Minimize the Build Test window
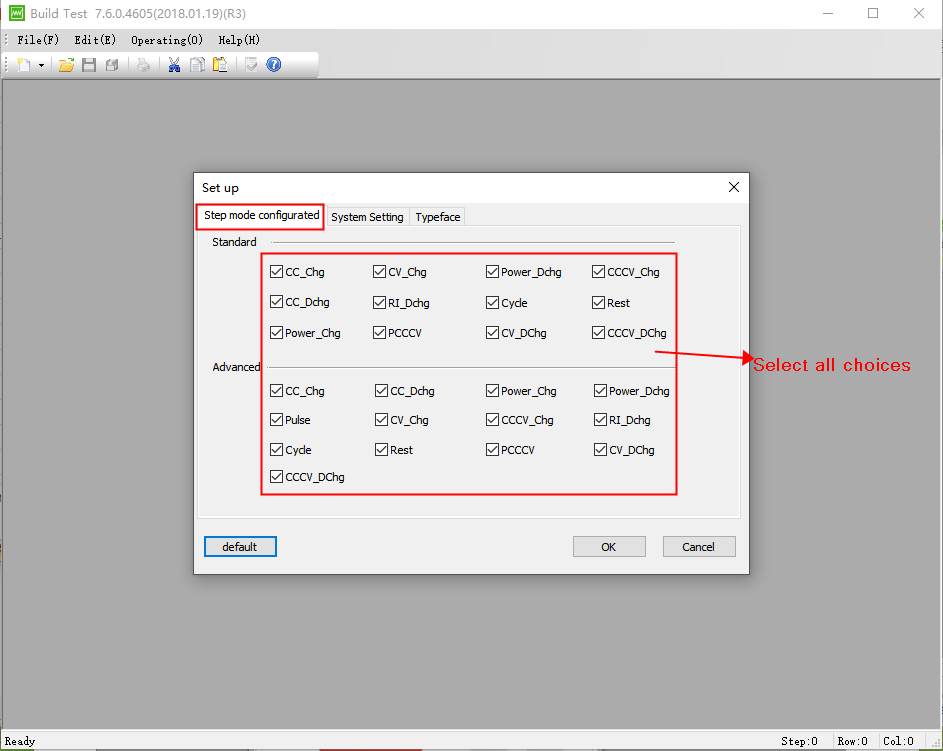 pos(828,13)
